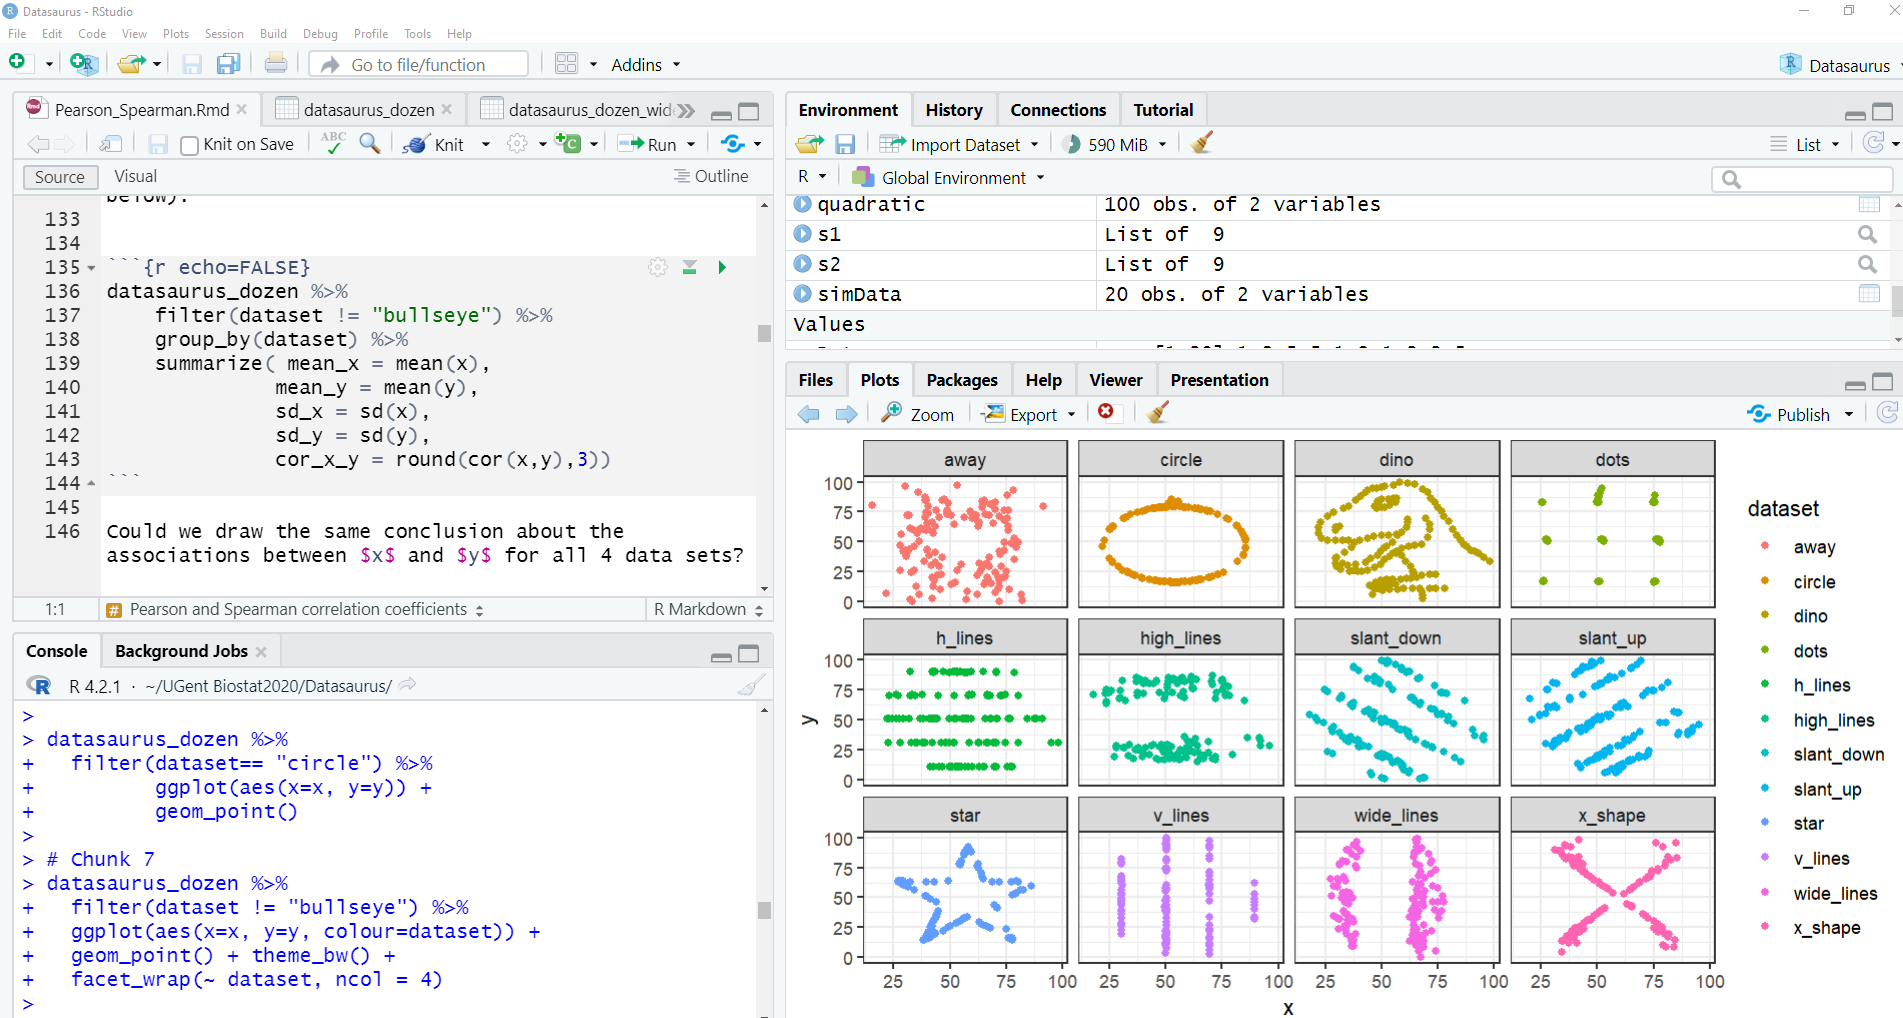The image size is (1903, 1018).
Task: Click the Publish button in Plots pane
Action: click(1791, 414)
